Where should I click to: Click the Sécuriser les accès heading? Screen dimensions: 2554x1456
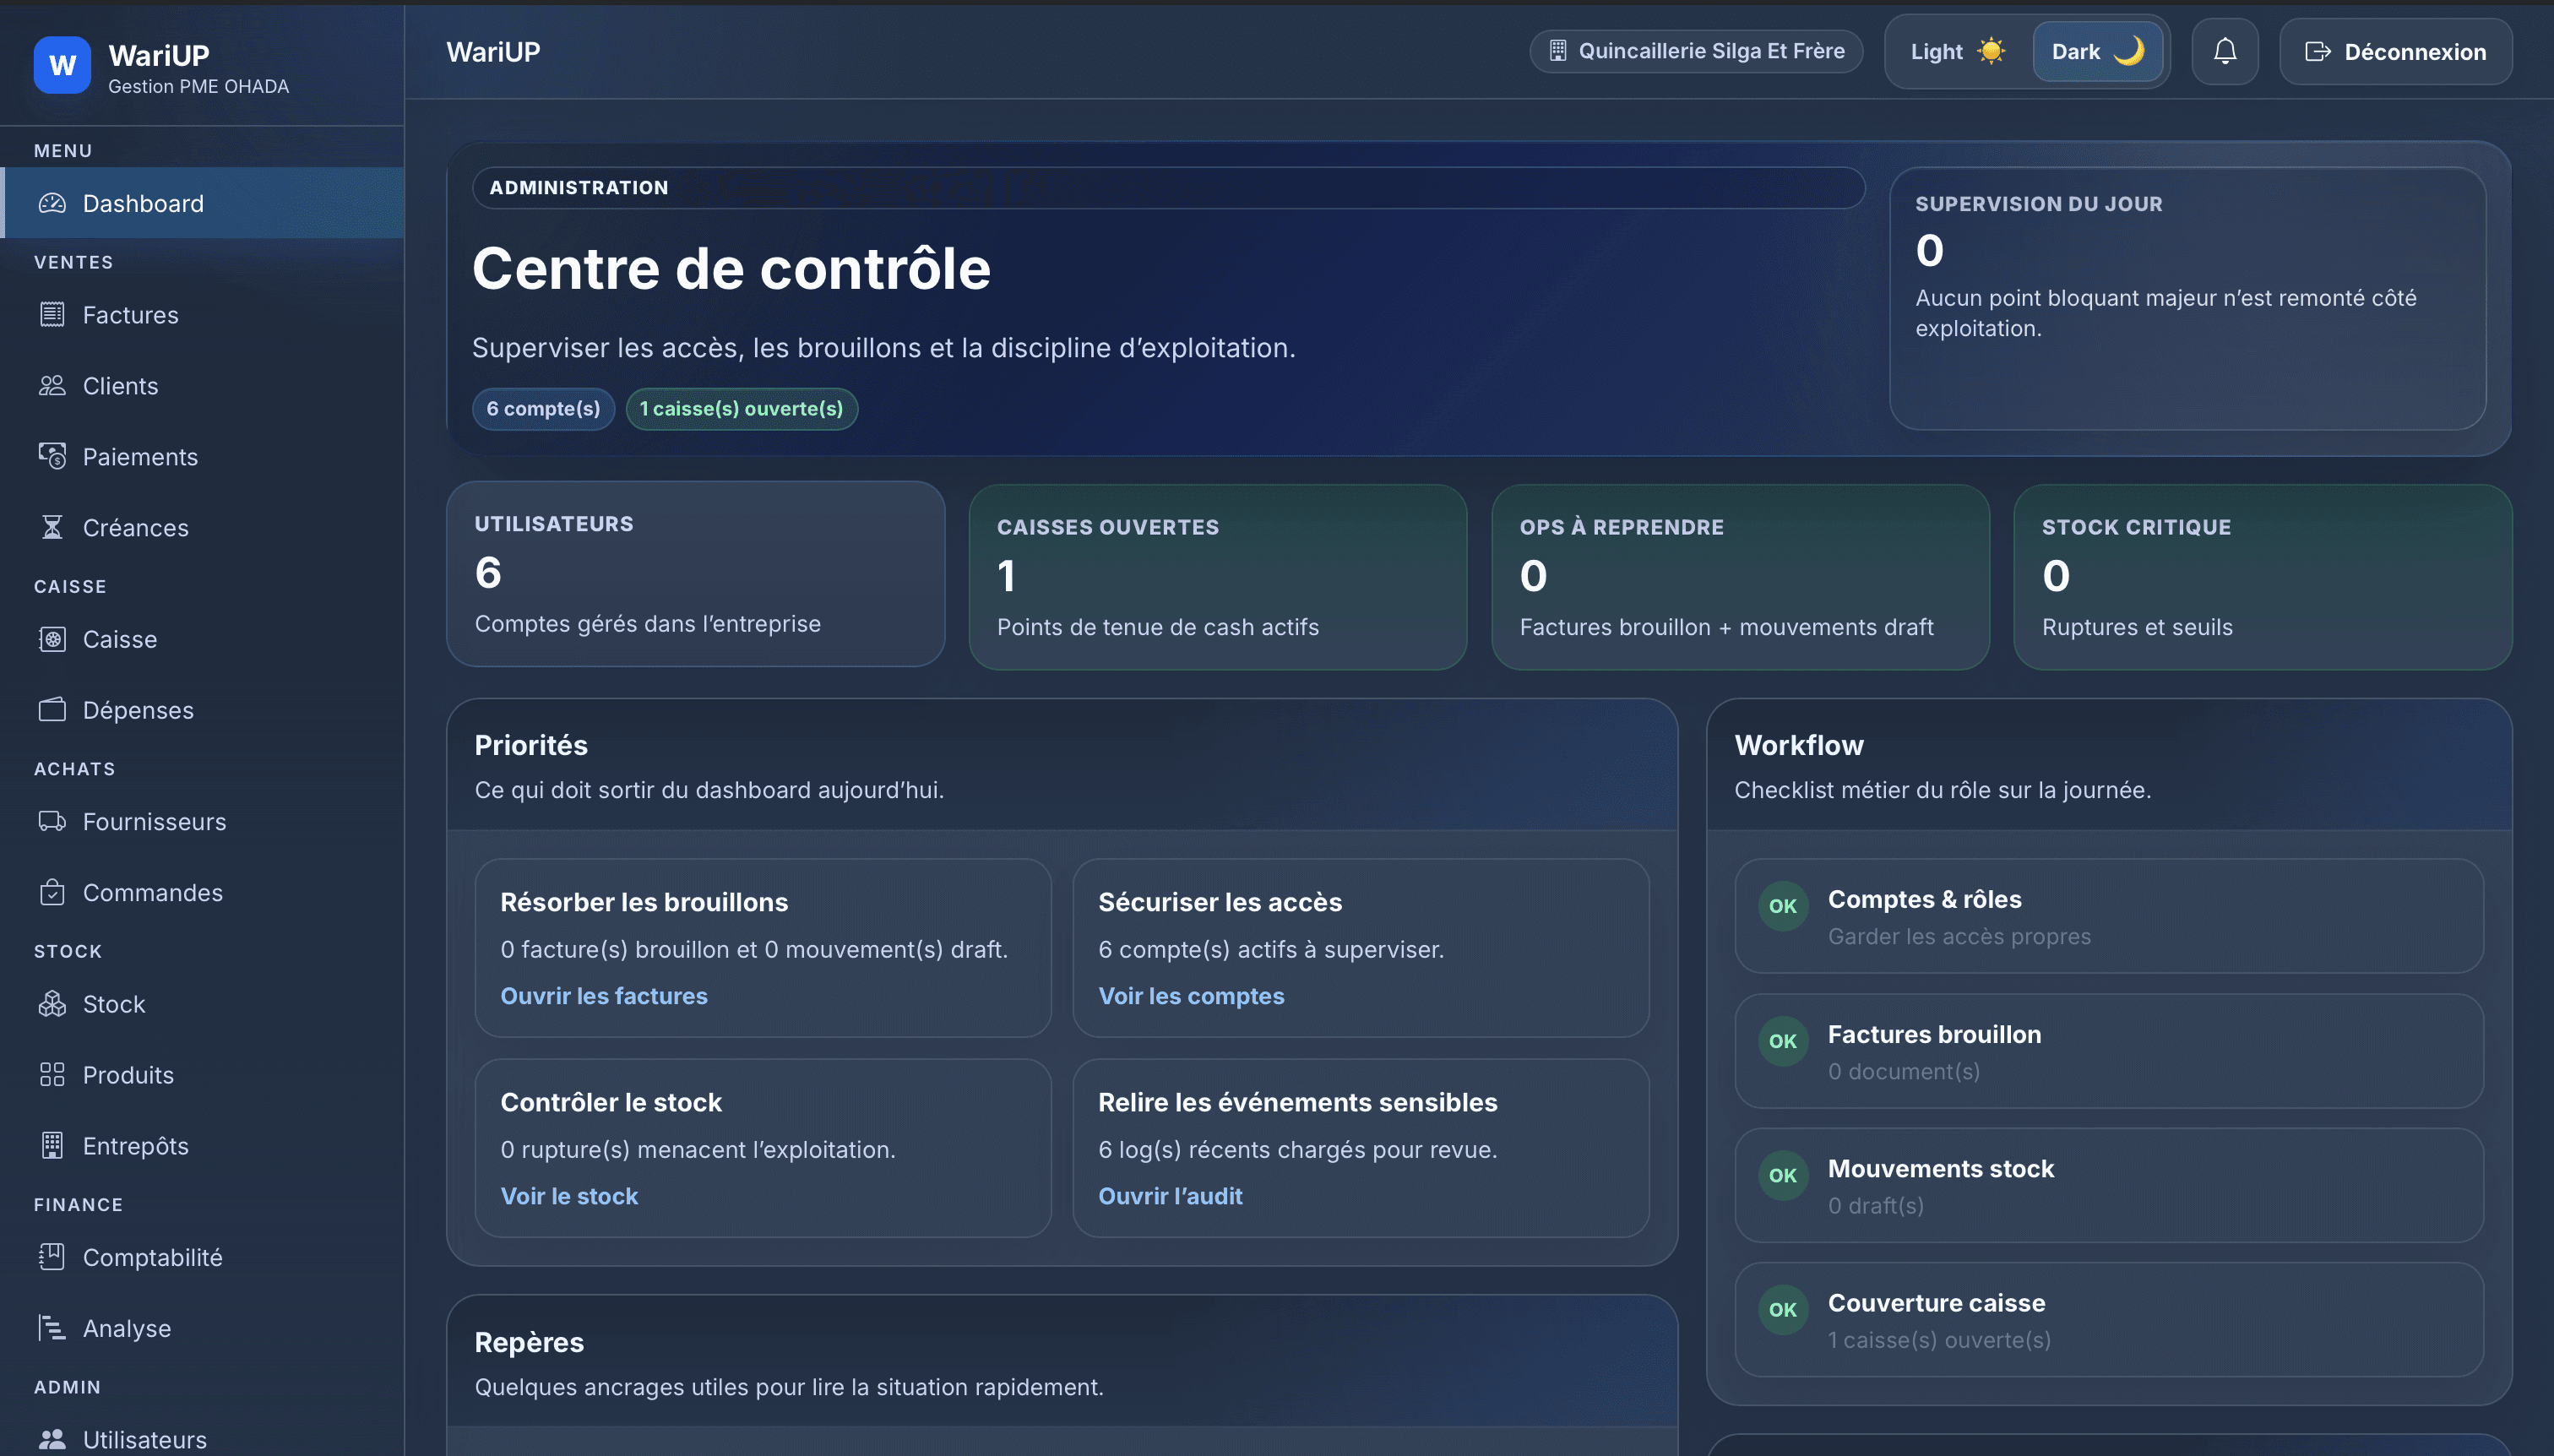pyautogui.click(x=1220, y=902)
